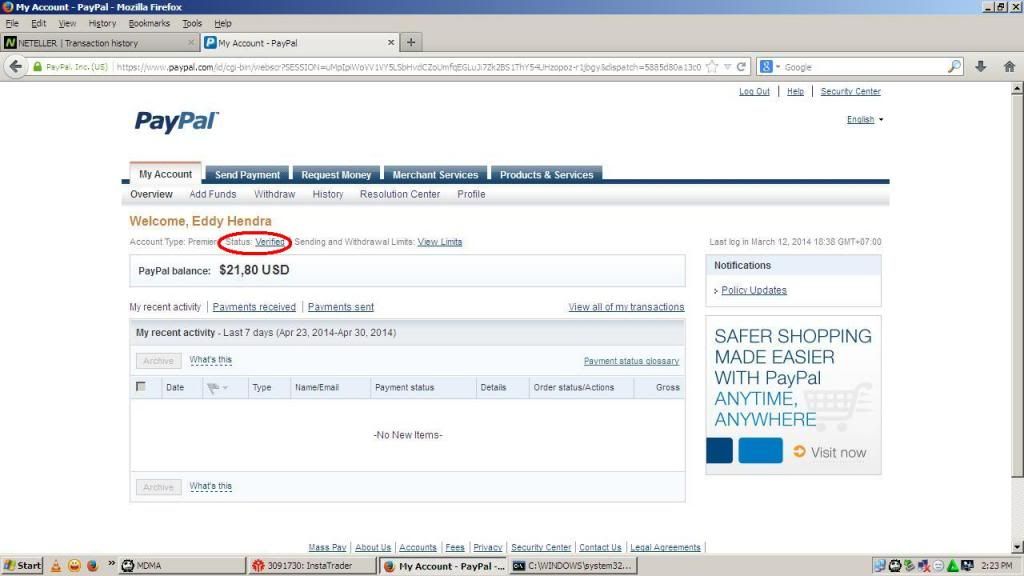1024x576 pixels.
Task: Open the View menu
Action: [x=67, y=24]
